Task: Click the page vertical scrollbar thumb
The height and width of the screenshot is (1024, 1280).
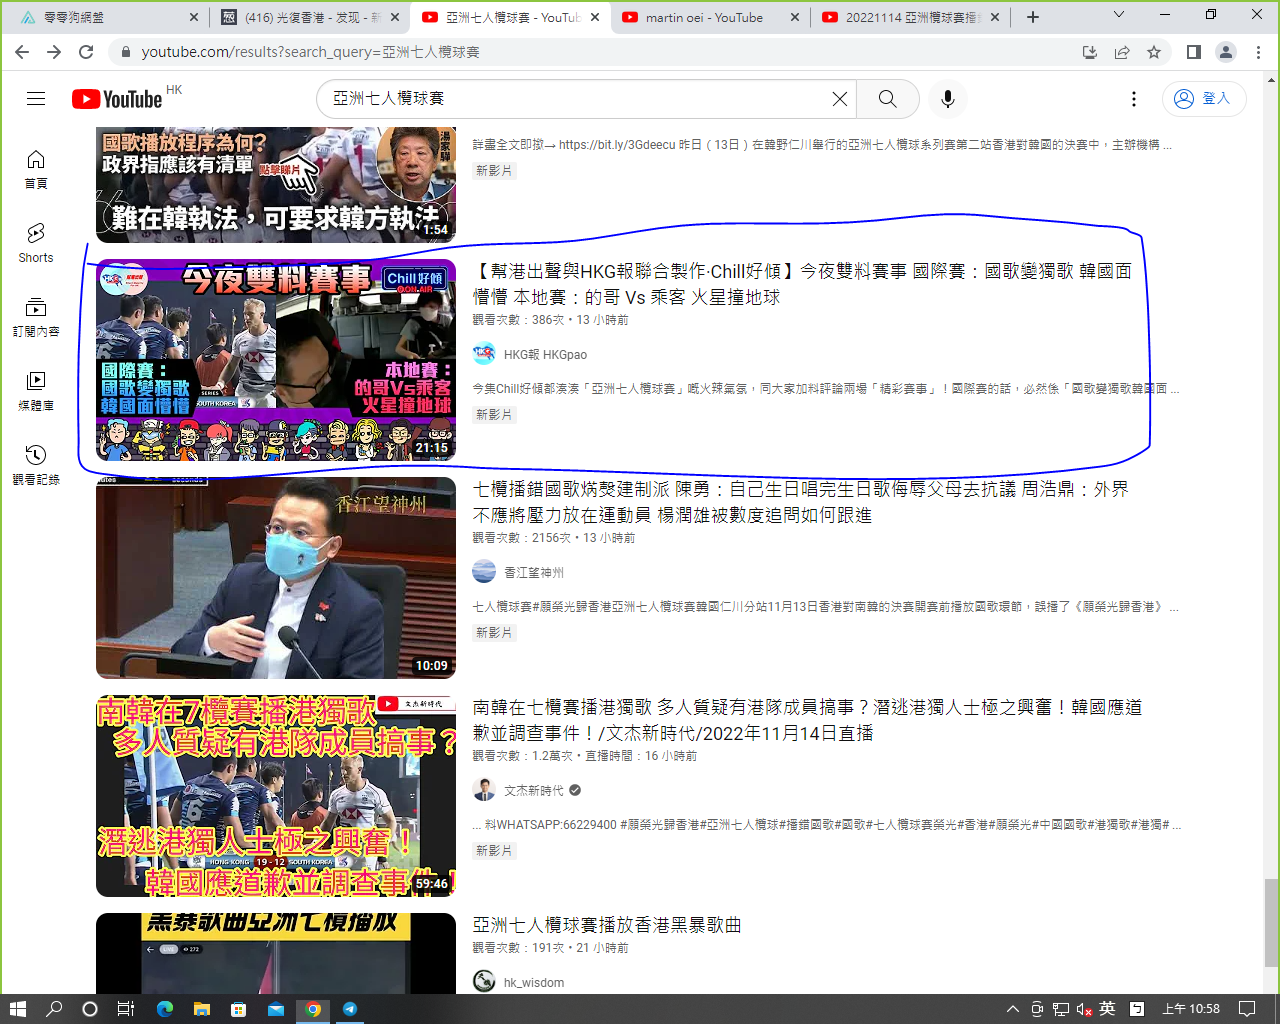Action: pyautogui.click(x=1271, y=922)
